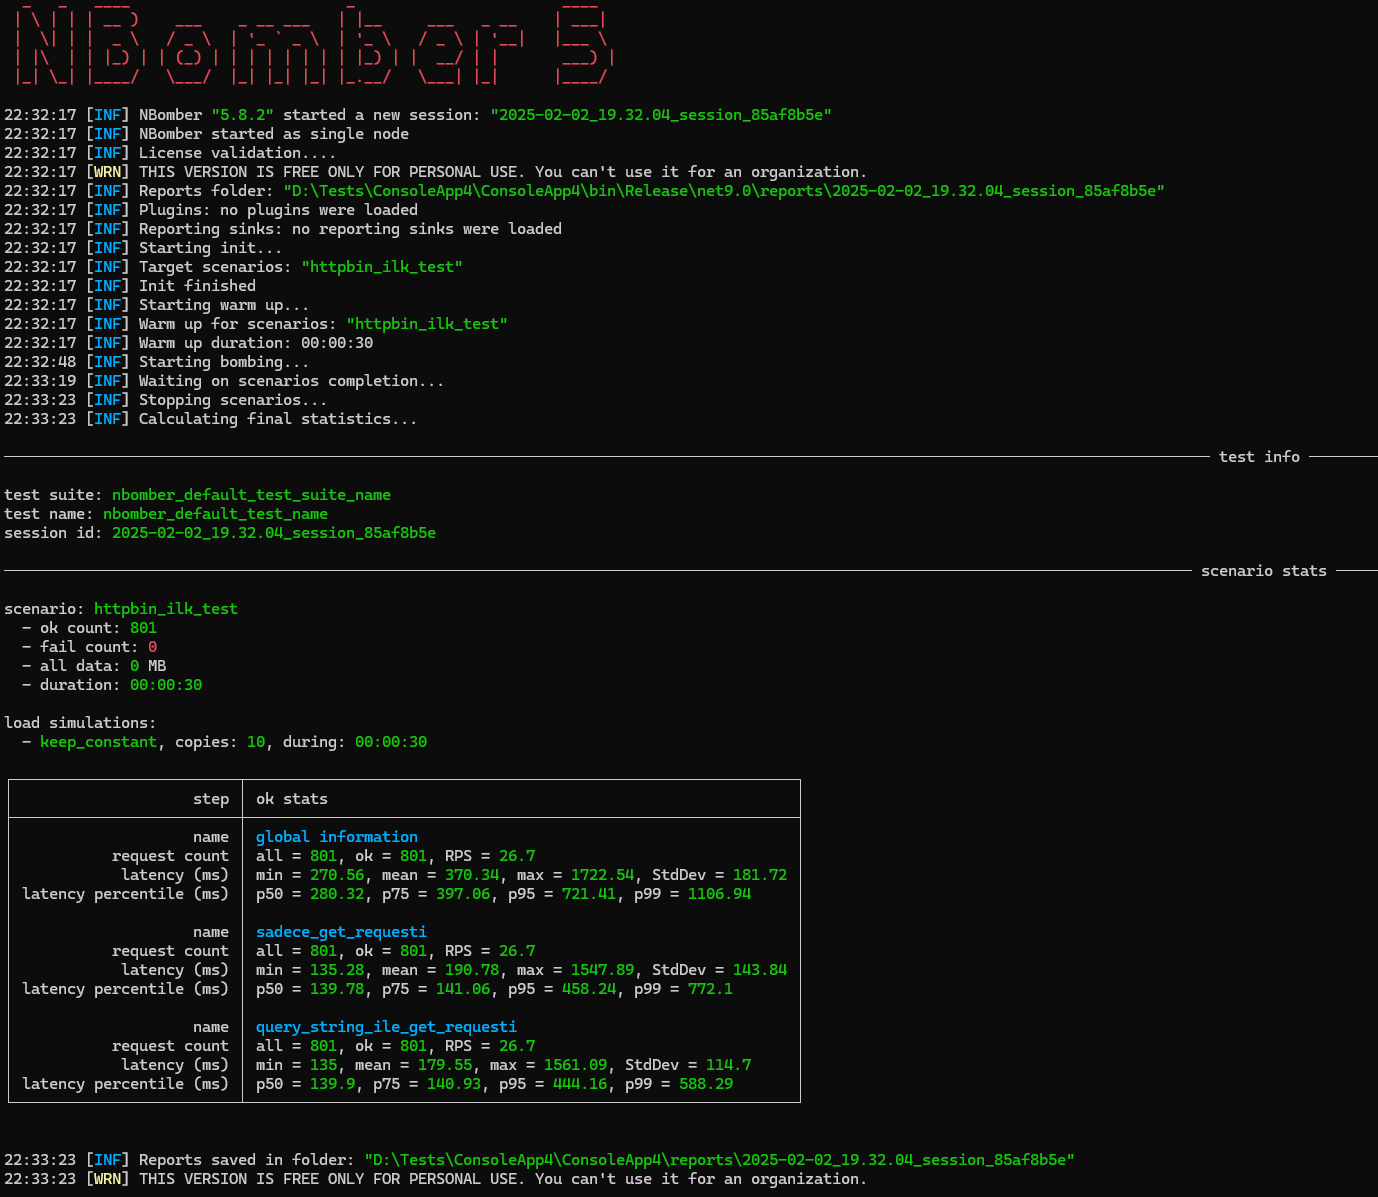The image size is (1378, 1197).
Task: Click the WRN tag at 22:32:17
Action: [x=107, y=172]
